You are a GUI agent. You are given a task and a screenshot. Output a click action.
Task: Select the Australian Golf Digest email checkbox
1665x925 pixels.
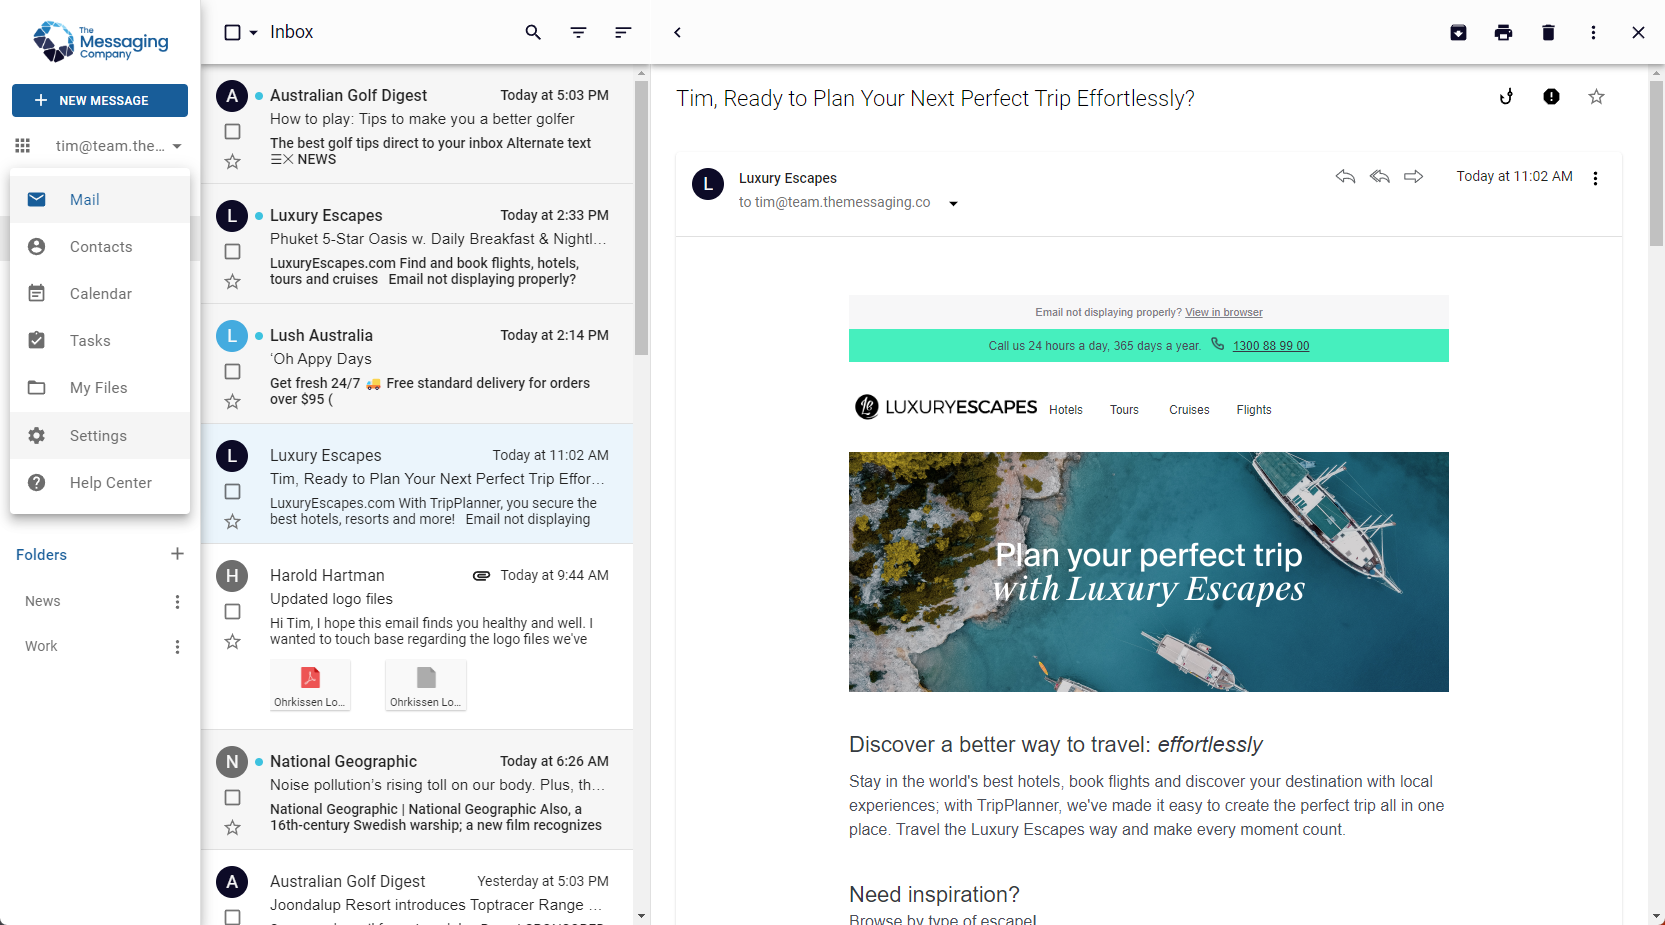click(232, 131)
